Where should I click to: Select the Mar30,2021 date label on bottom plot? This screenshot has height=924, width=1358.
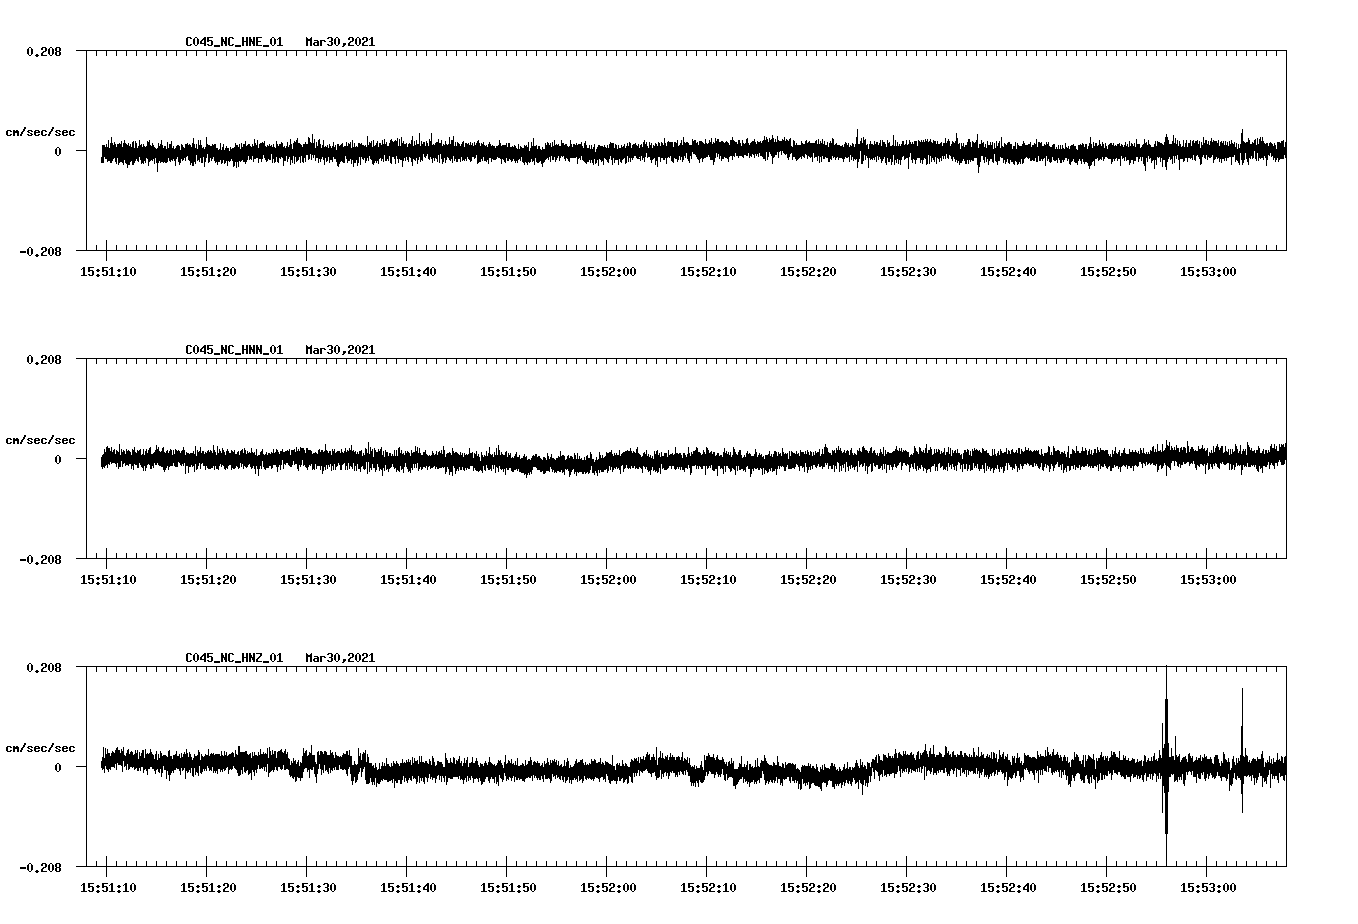coord(340,657)
